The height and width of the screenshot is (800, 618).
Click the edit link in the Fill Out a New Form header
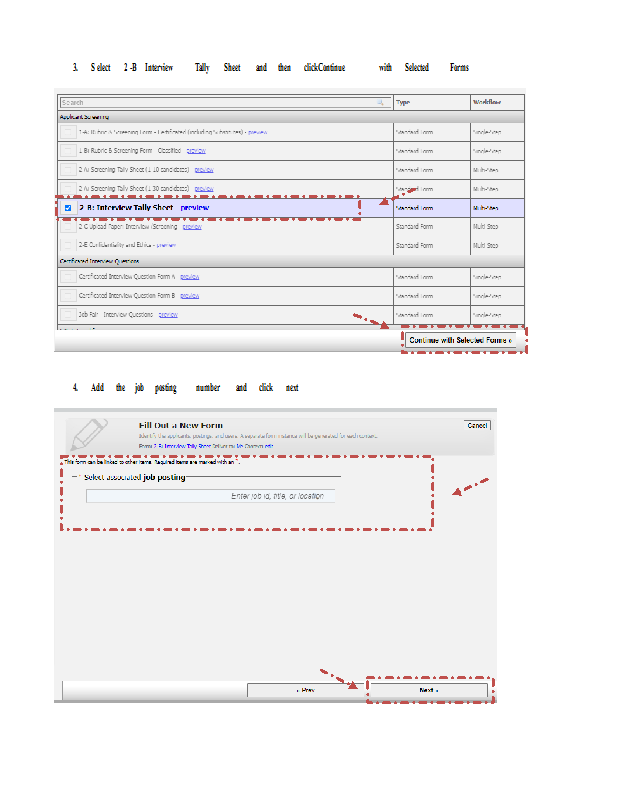click(x=268, y=446)
